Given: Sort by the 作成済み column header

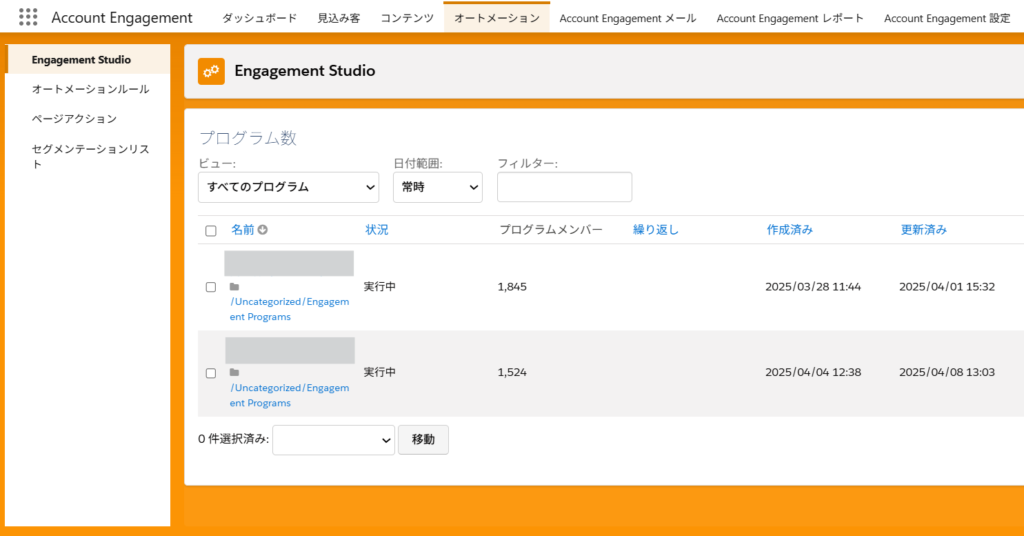Looking at the screenshot, I should [790, 230].
